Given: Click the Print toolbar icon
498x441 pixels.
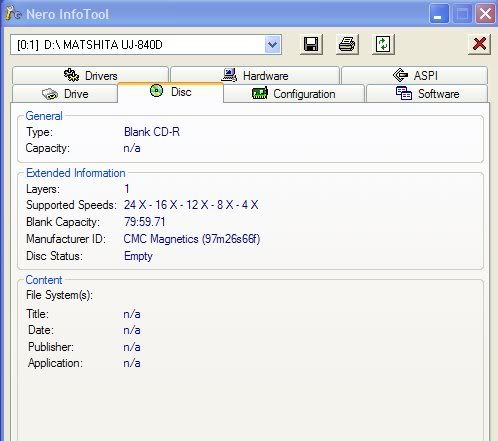Looking at the screenshot, I should click(347, 44).
